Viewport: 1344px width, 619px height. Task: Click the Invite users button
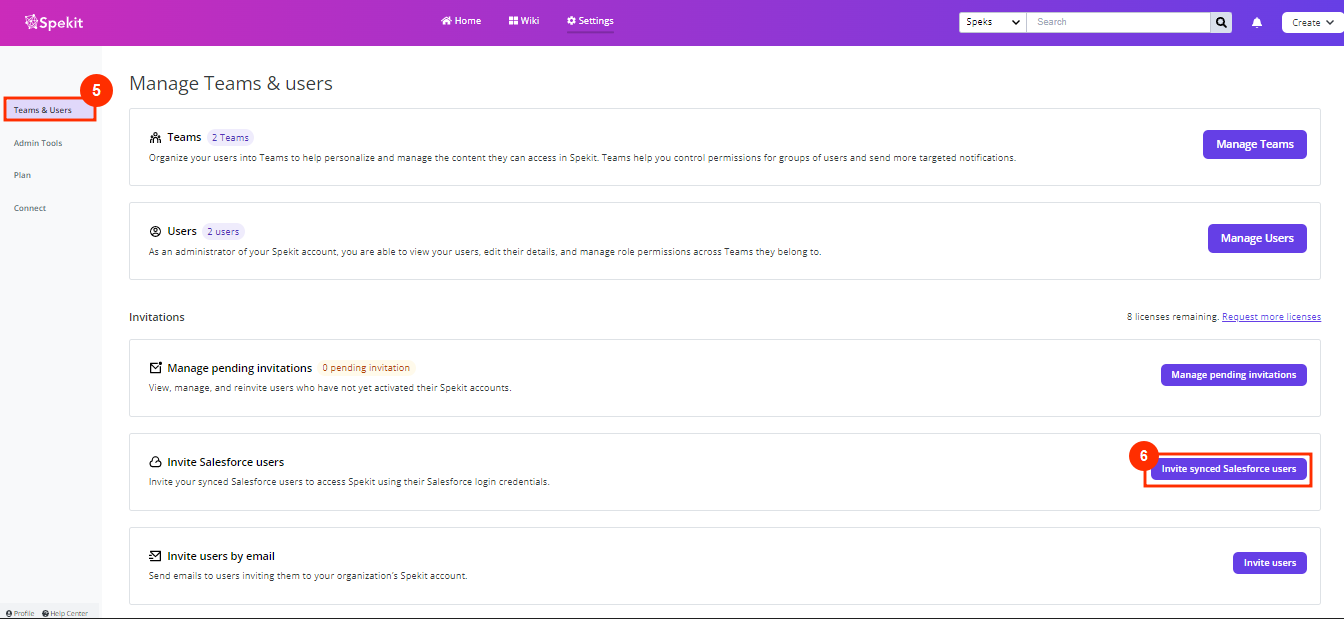pos(1270,563)
